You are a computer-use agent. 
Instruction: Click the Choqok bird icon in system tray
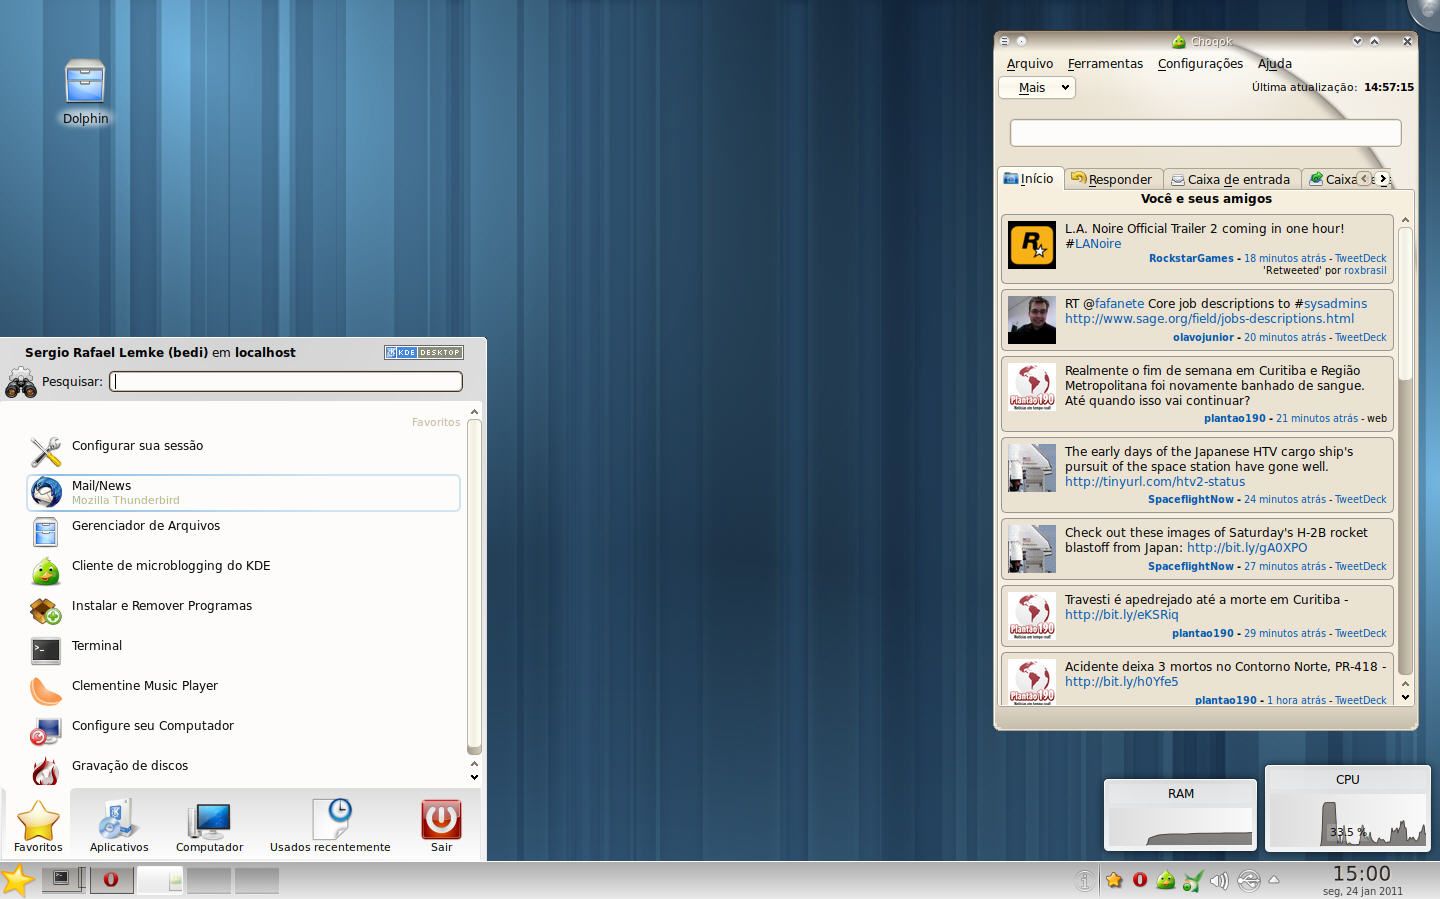(x=1166, y=880)
